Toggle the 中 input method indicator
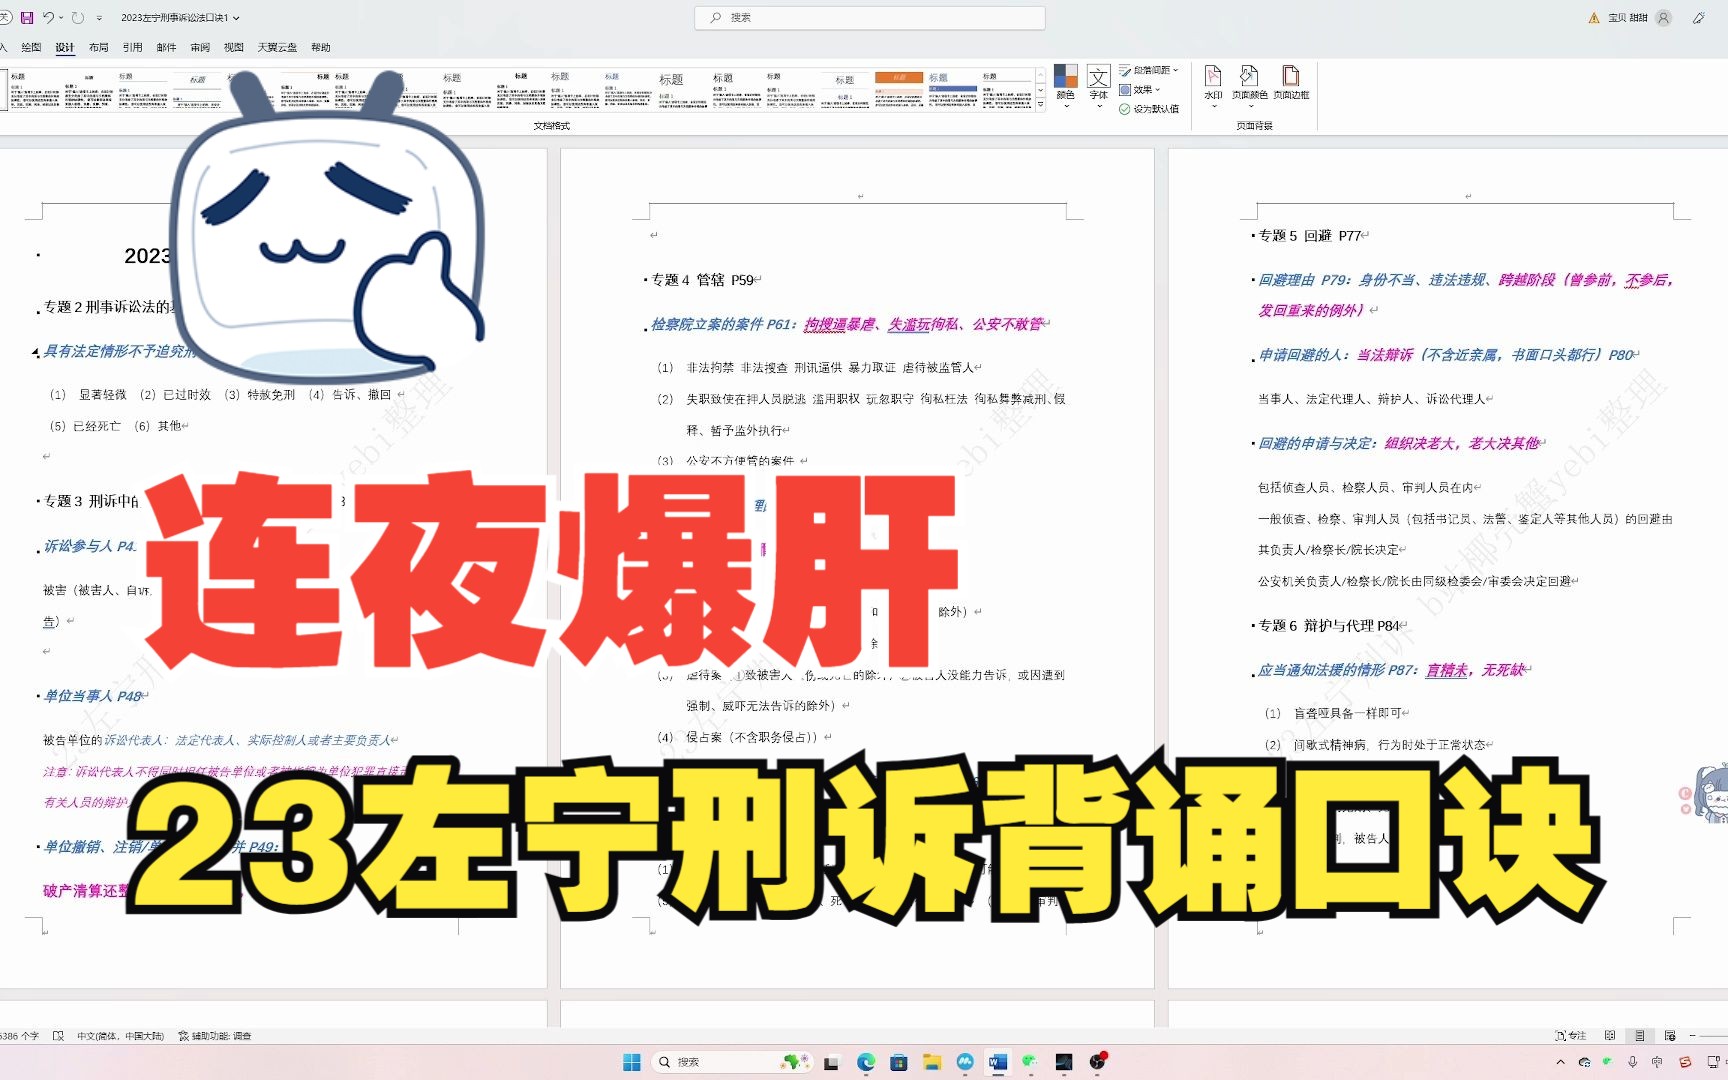This screenshot has height=1080, width=1728. [1657, 1062]
